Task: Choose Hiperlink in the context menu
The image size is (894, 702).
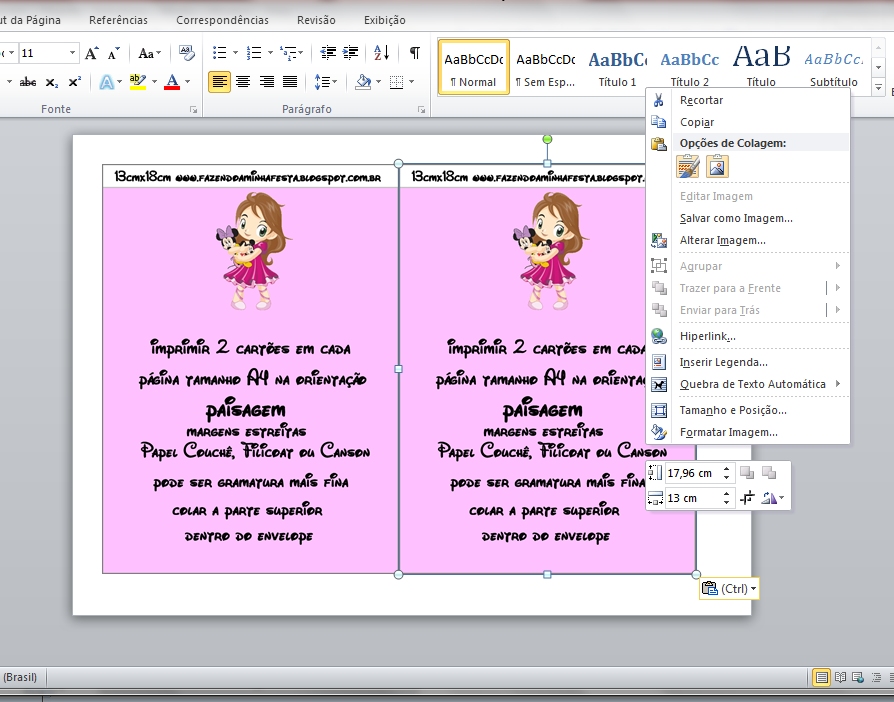Action: (747, 336)
